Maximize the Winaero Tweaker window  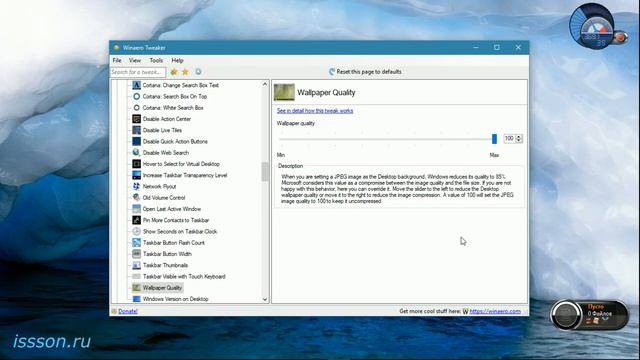coord(497,47)
